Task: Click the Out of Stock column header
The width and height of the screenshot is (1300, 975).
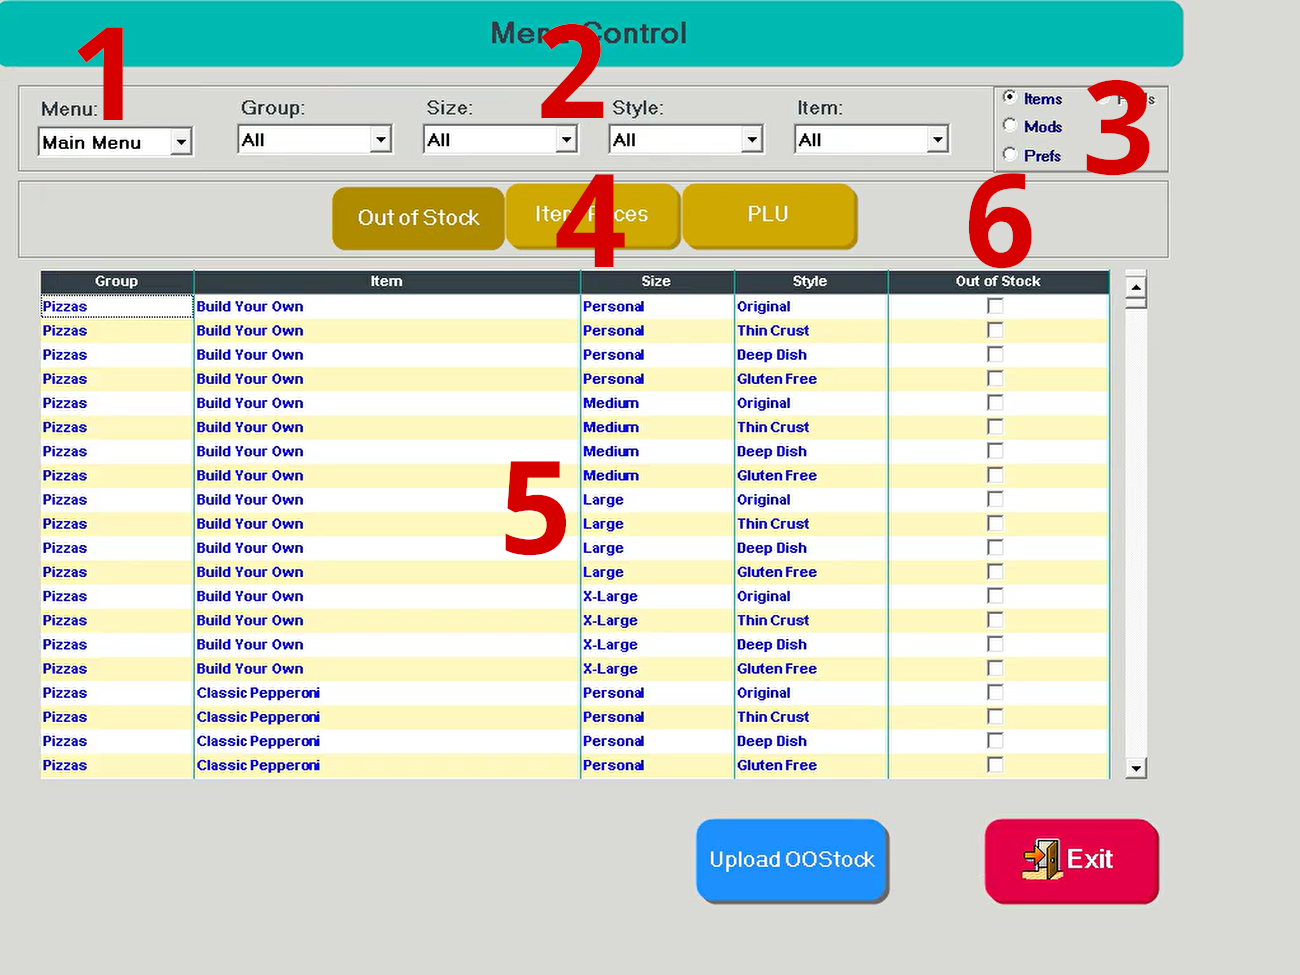Action: coord(998,281)
